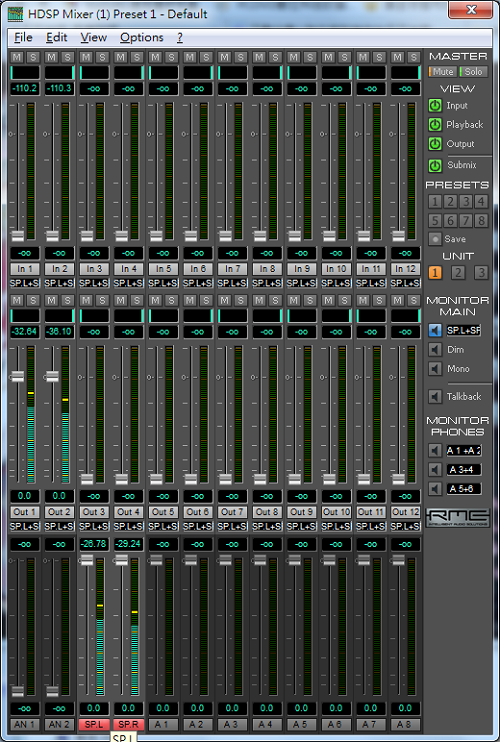
Task: Open routing selector under Out 7
Action: tap(232, 526)
